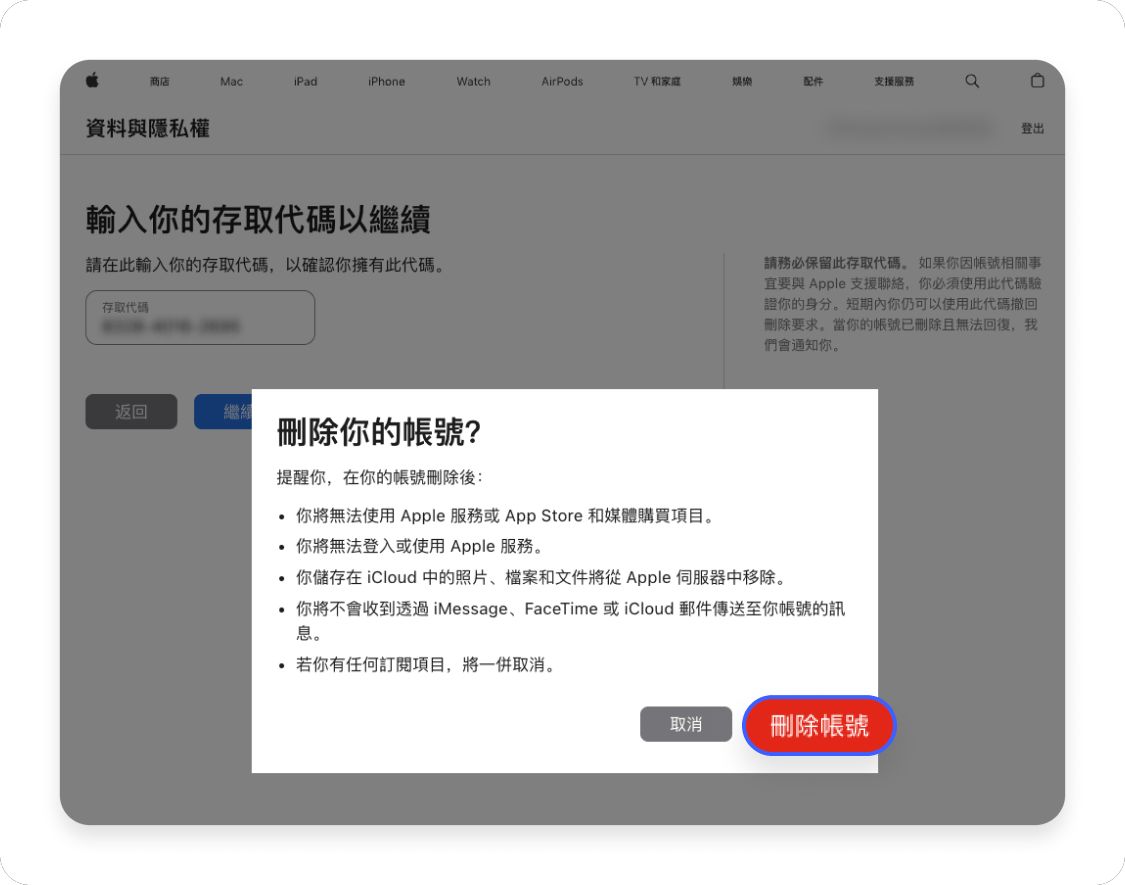Open the AirPods navigation item
The width and height of the screenshot is (1125, 885).
(562, 81)
